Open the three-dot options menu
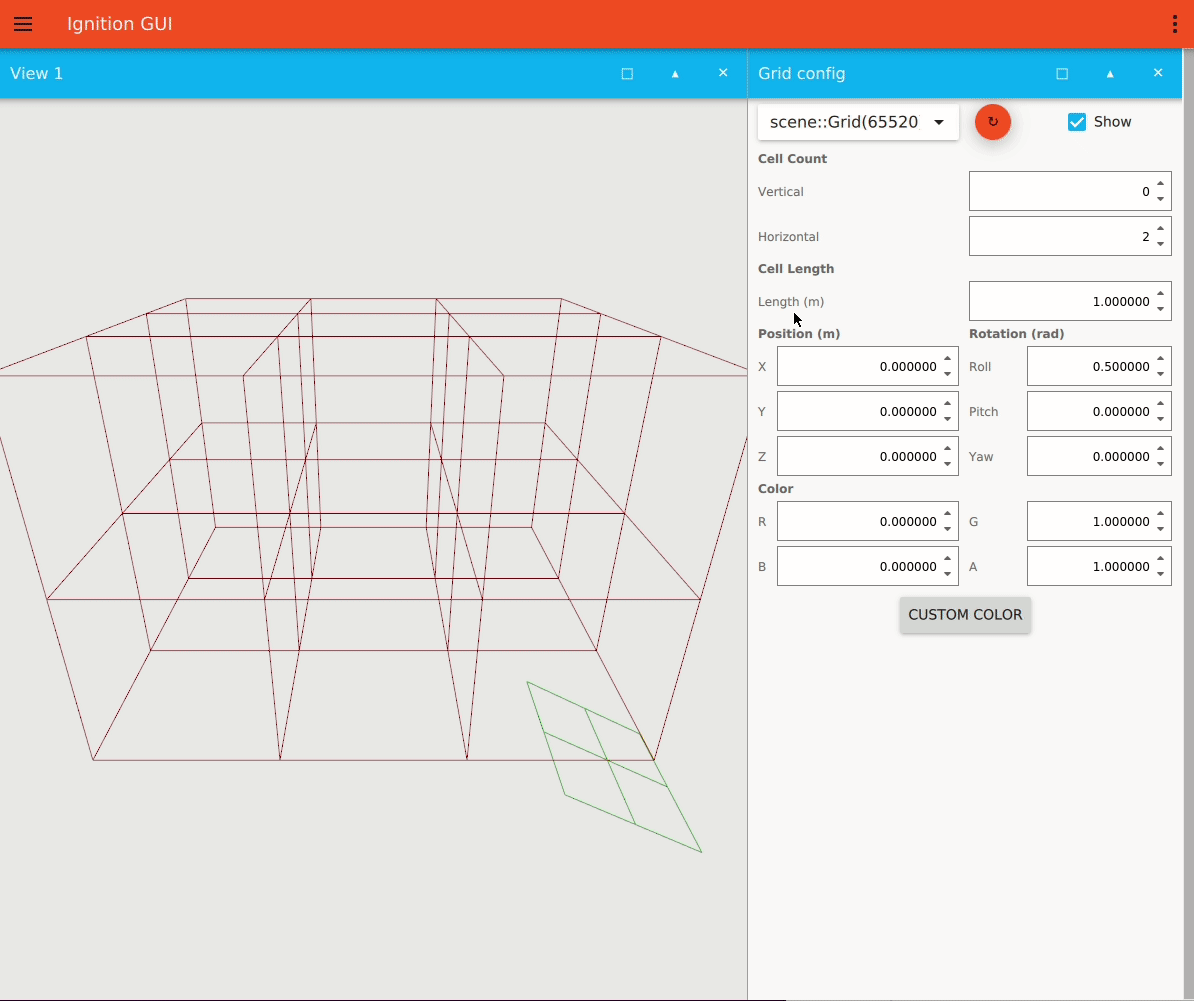The height and width of the screenshot is (1001, 1194). click(1175, 24)
